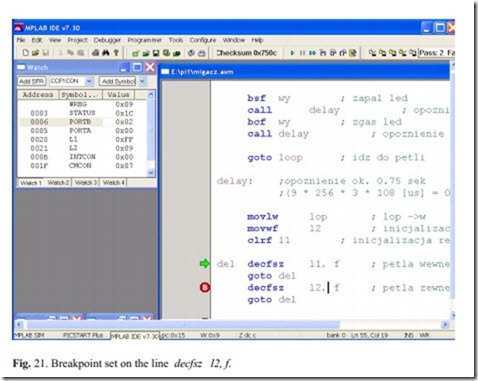Screen dimensions: 478x381
Task: Expand the symbol dropdown beside Add Symbol
Action: 142,81
